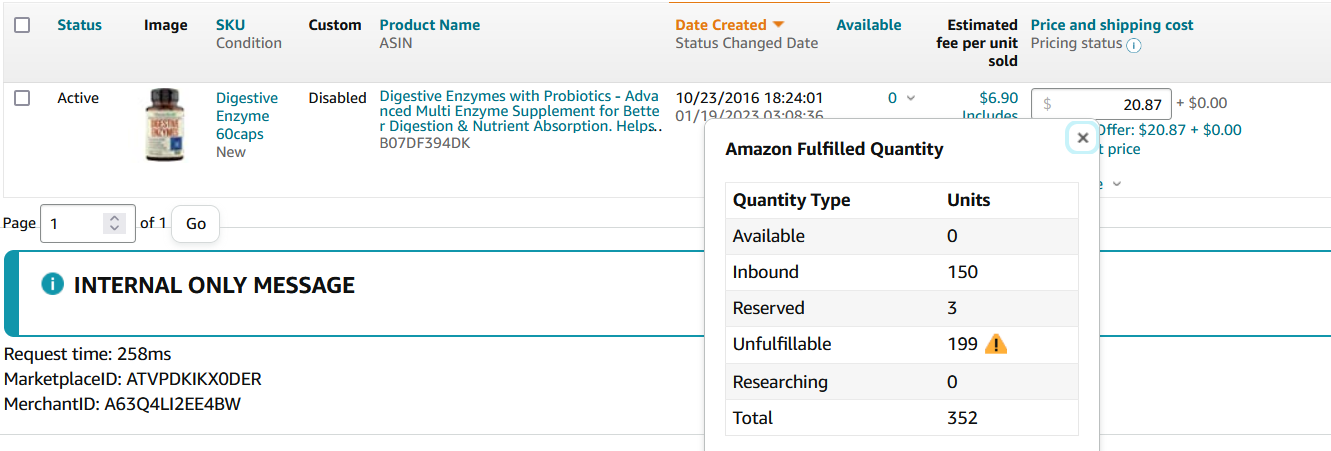Sort by Available column header
The width and height of the screenshot is (1331, 451).
(868, 25)
